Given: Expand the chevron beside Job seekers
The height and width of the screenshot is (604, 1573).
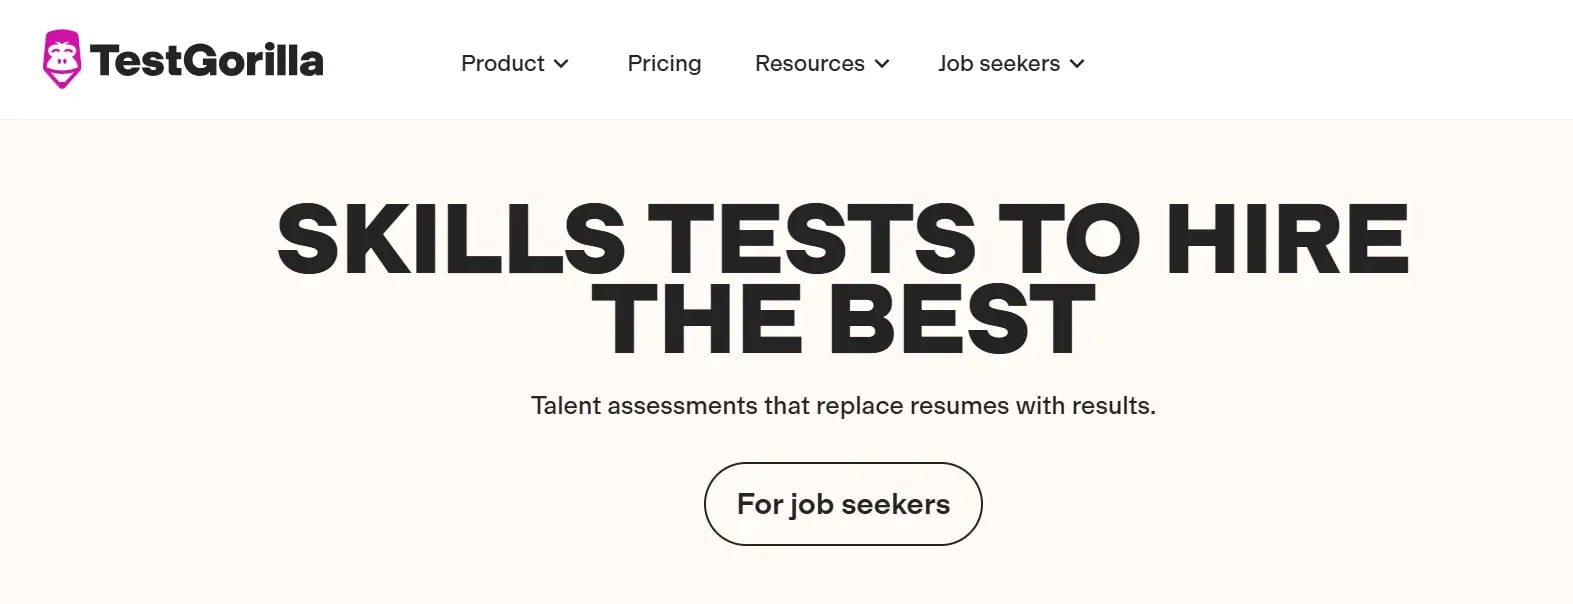Looking at the screenshot, I should click(1076, 64).
